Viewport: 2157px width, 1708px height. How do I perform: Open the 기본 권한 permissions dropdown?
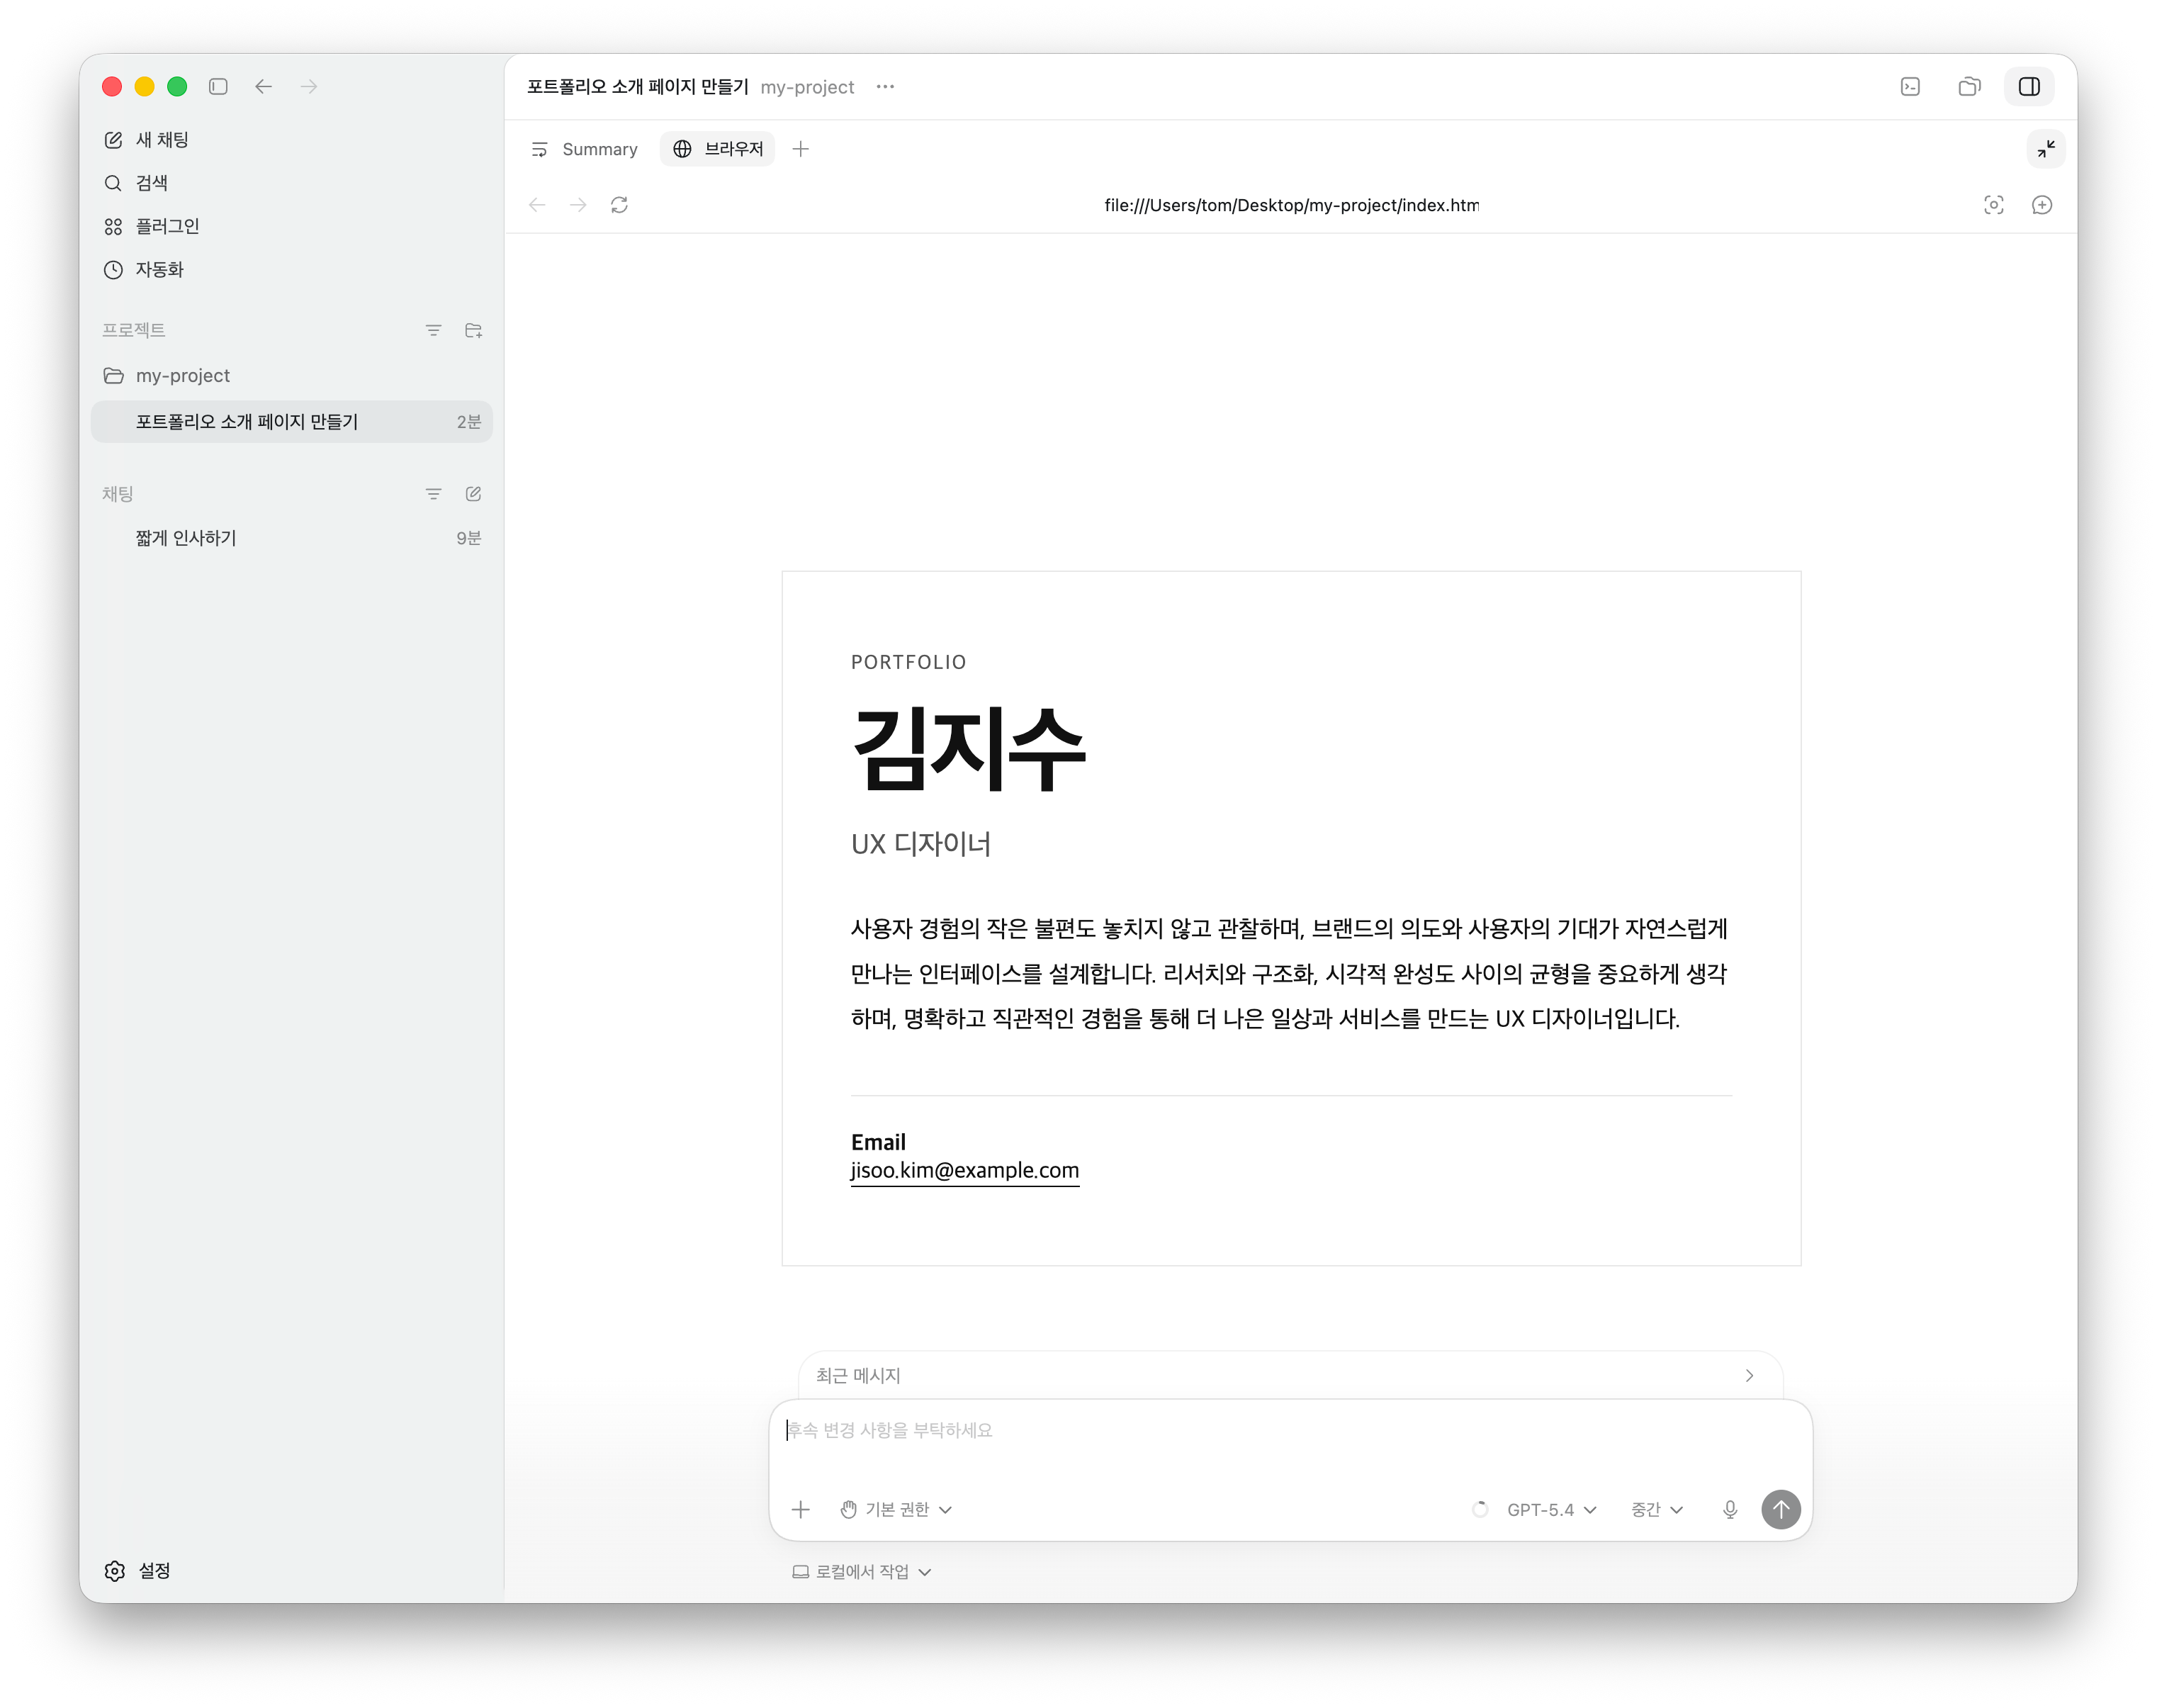897,1509
